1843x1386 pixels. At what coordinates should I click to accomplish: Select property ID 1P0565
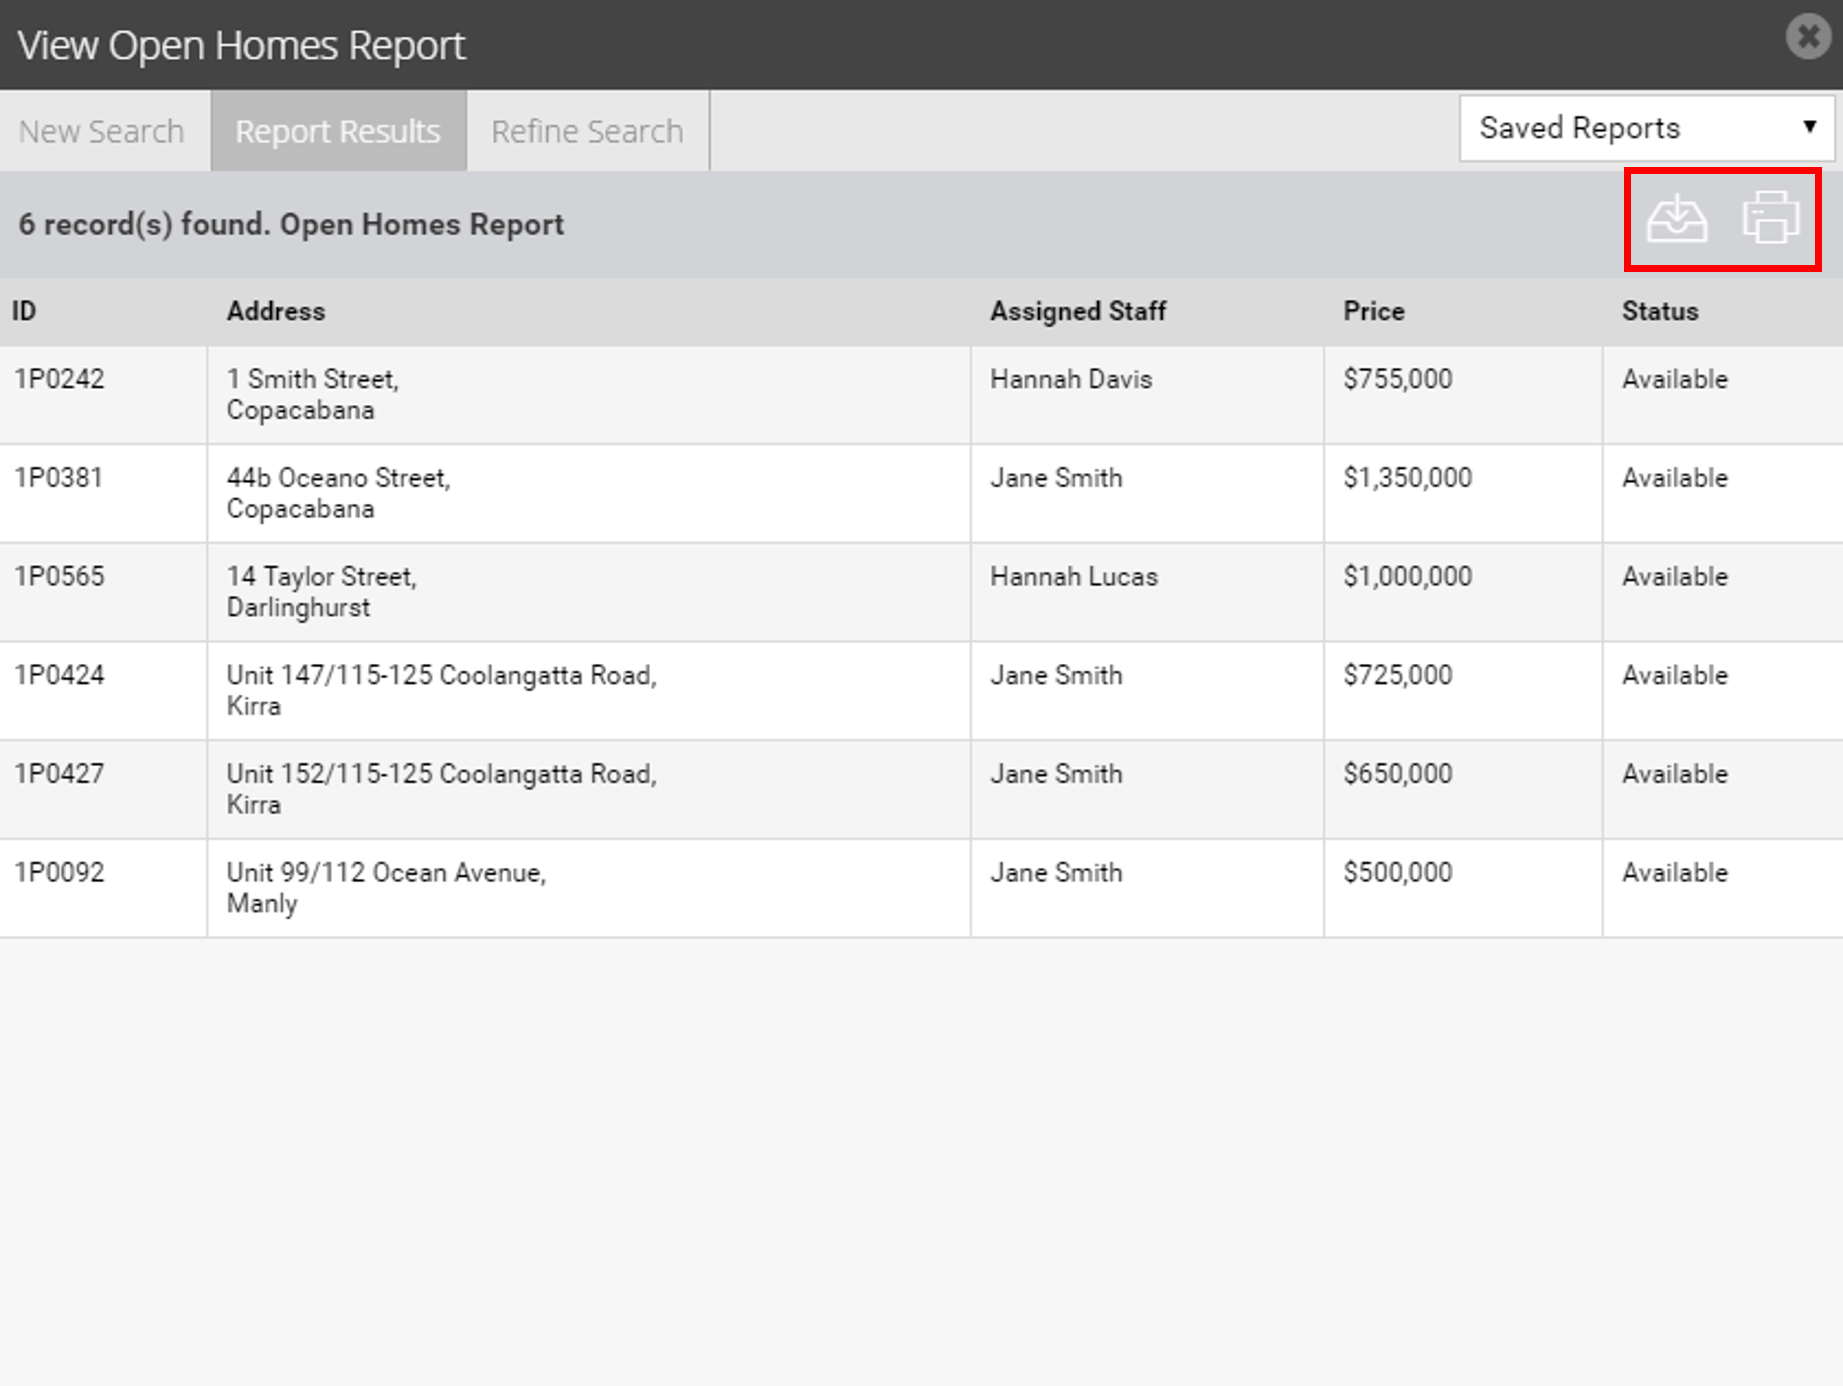coord(59,576)
